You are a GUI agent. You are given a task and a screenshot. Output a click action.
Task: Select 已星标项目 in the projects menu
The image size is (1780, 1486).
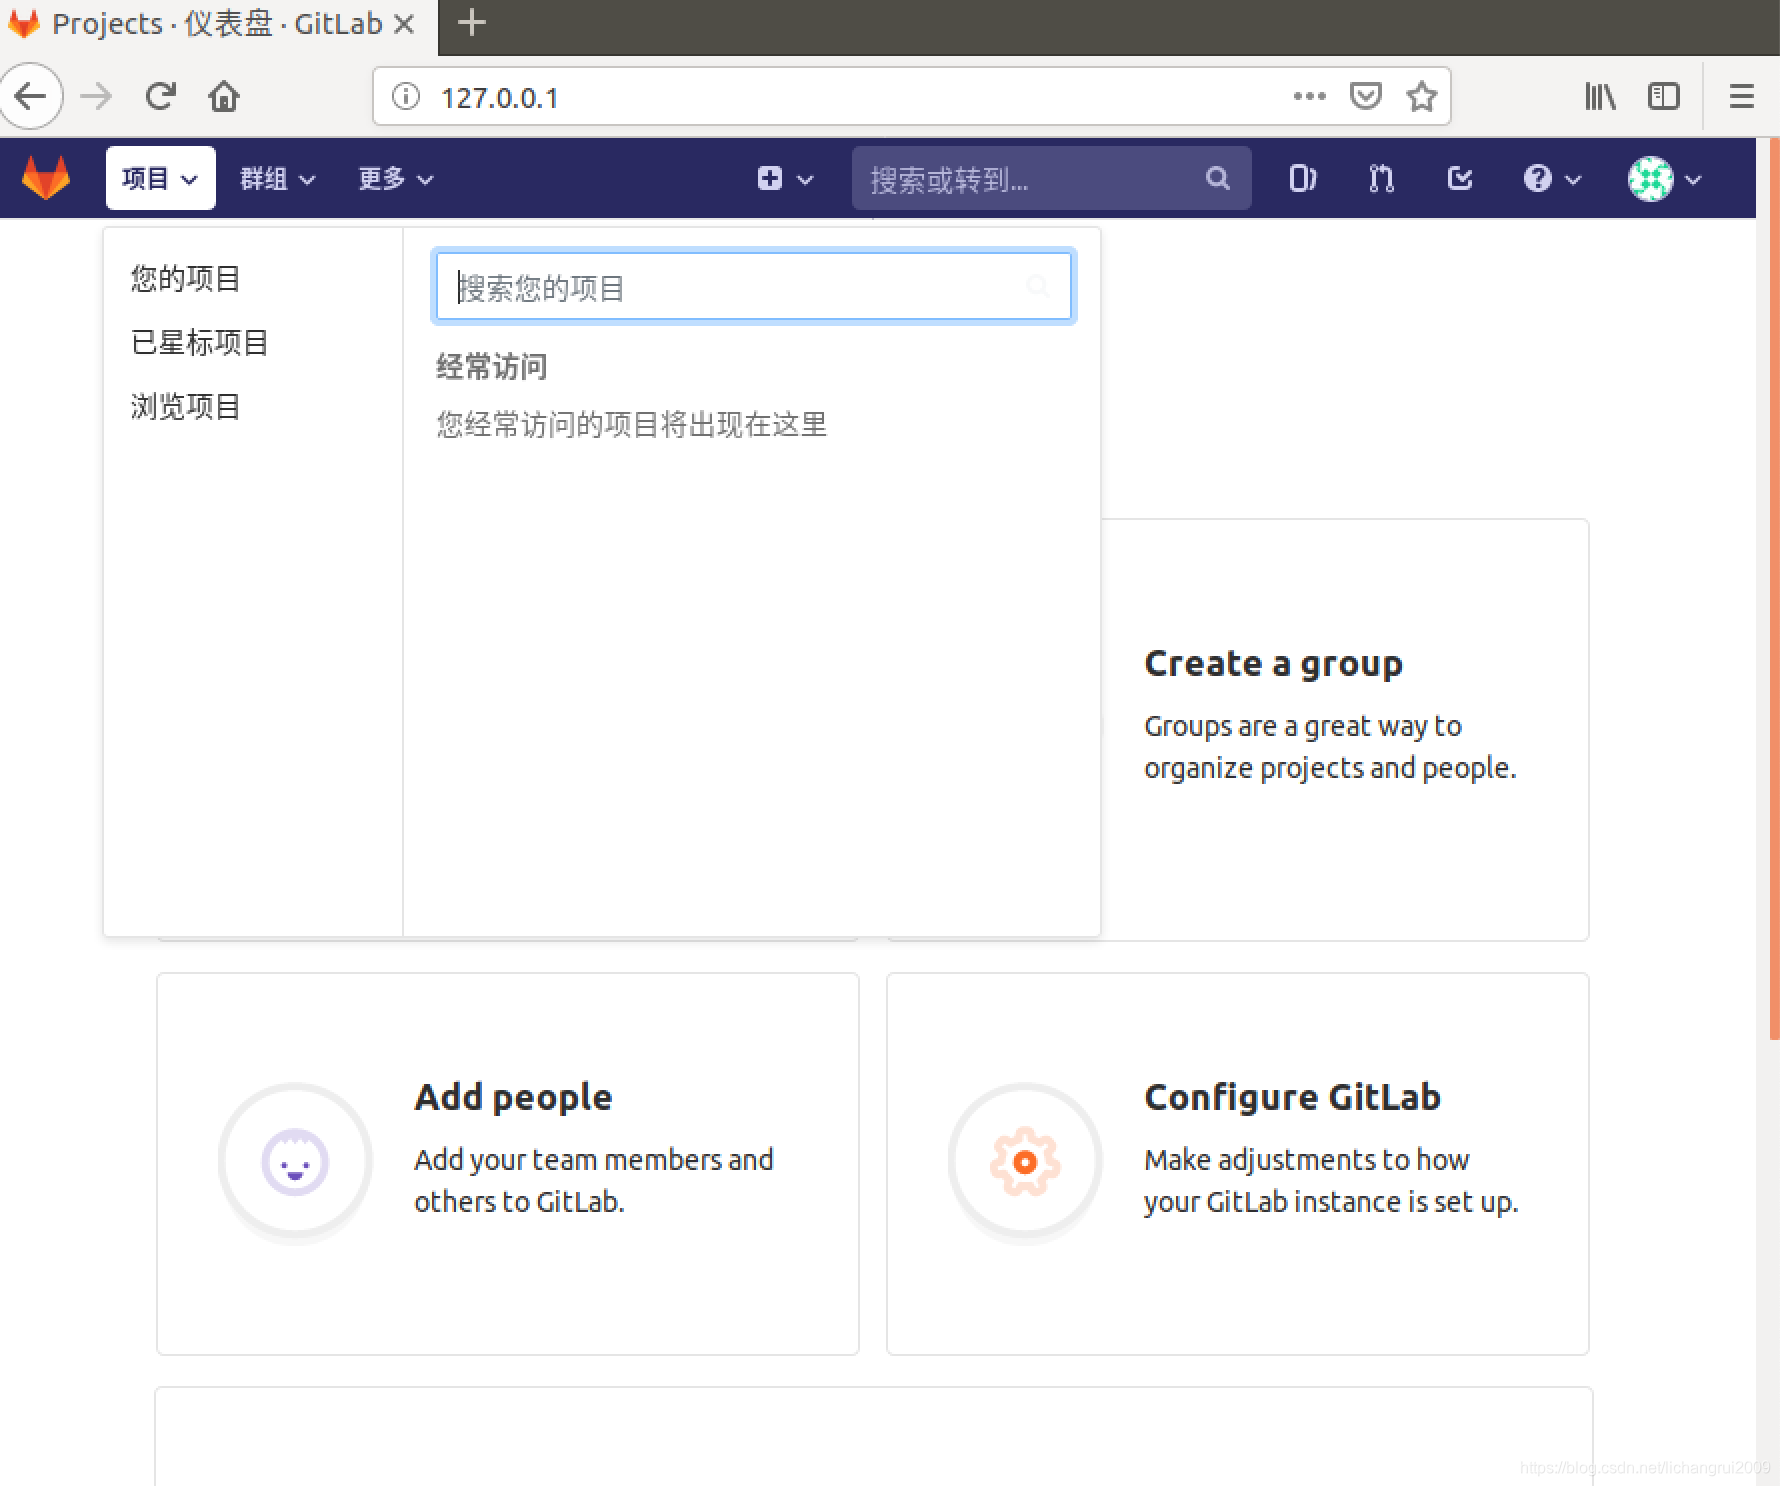coord(198,342)
